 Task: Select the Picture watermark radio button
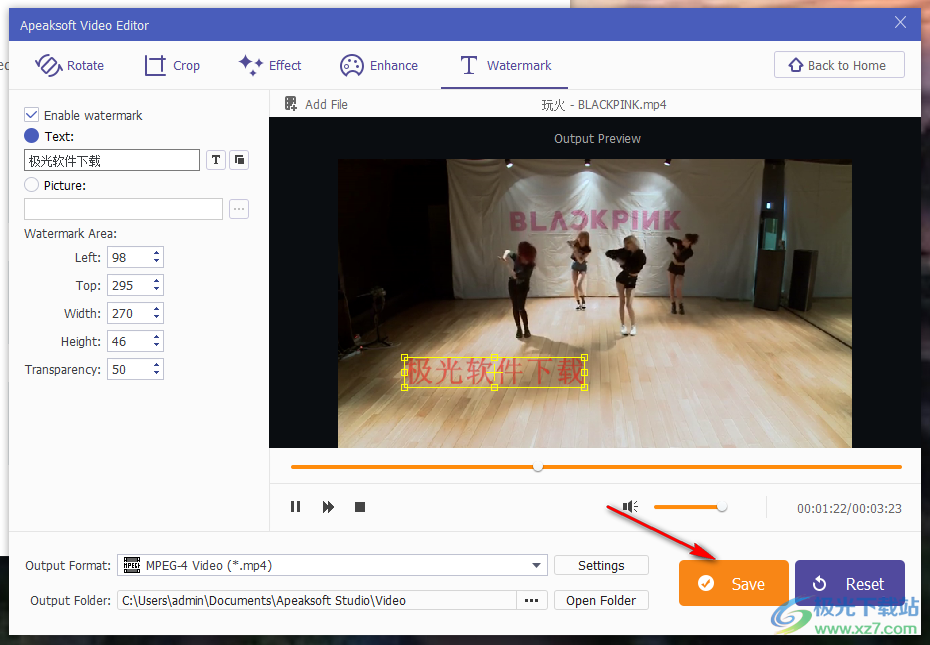pos(31,185)
